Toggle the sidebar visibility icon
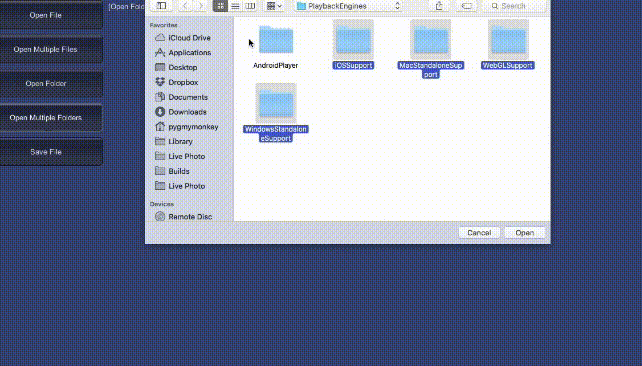 click(x=162, y=6)
